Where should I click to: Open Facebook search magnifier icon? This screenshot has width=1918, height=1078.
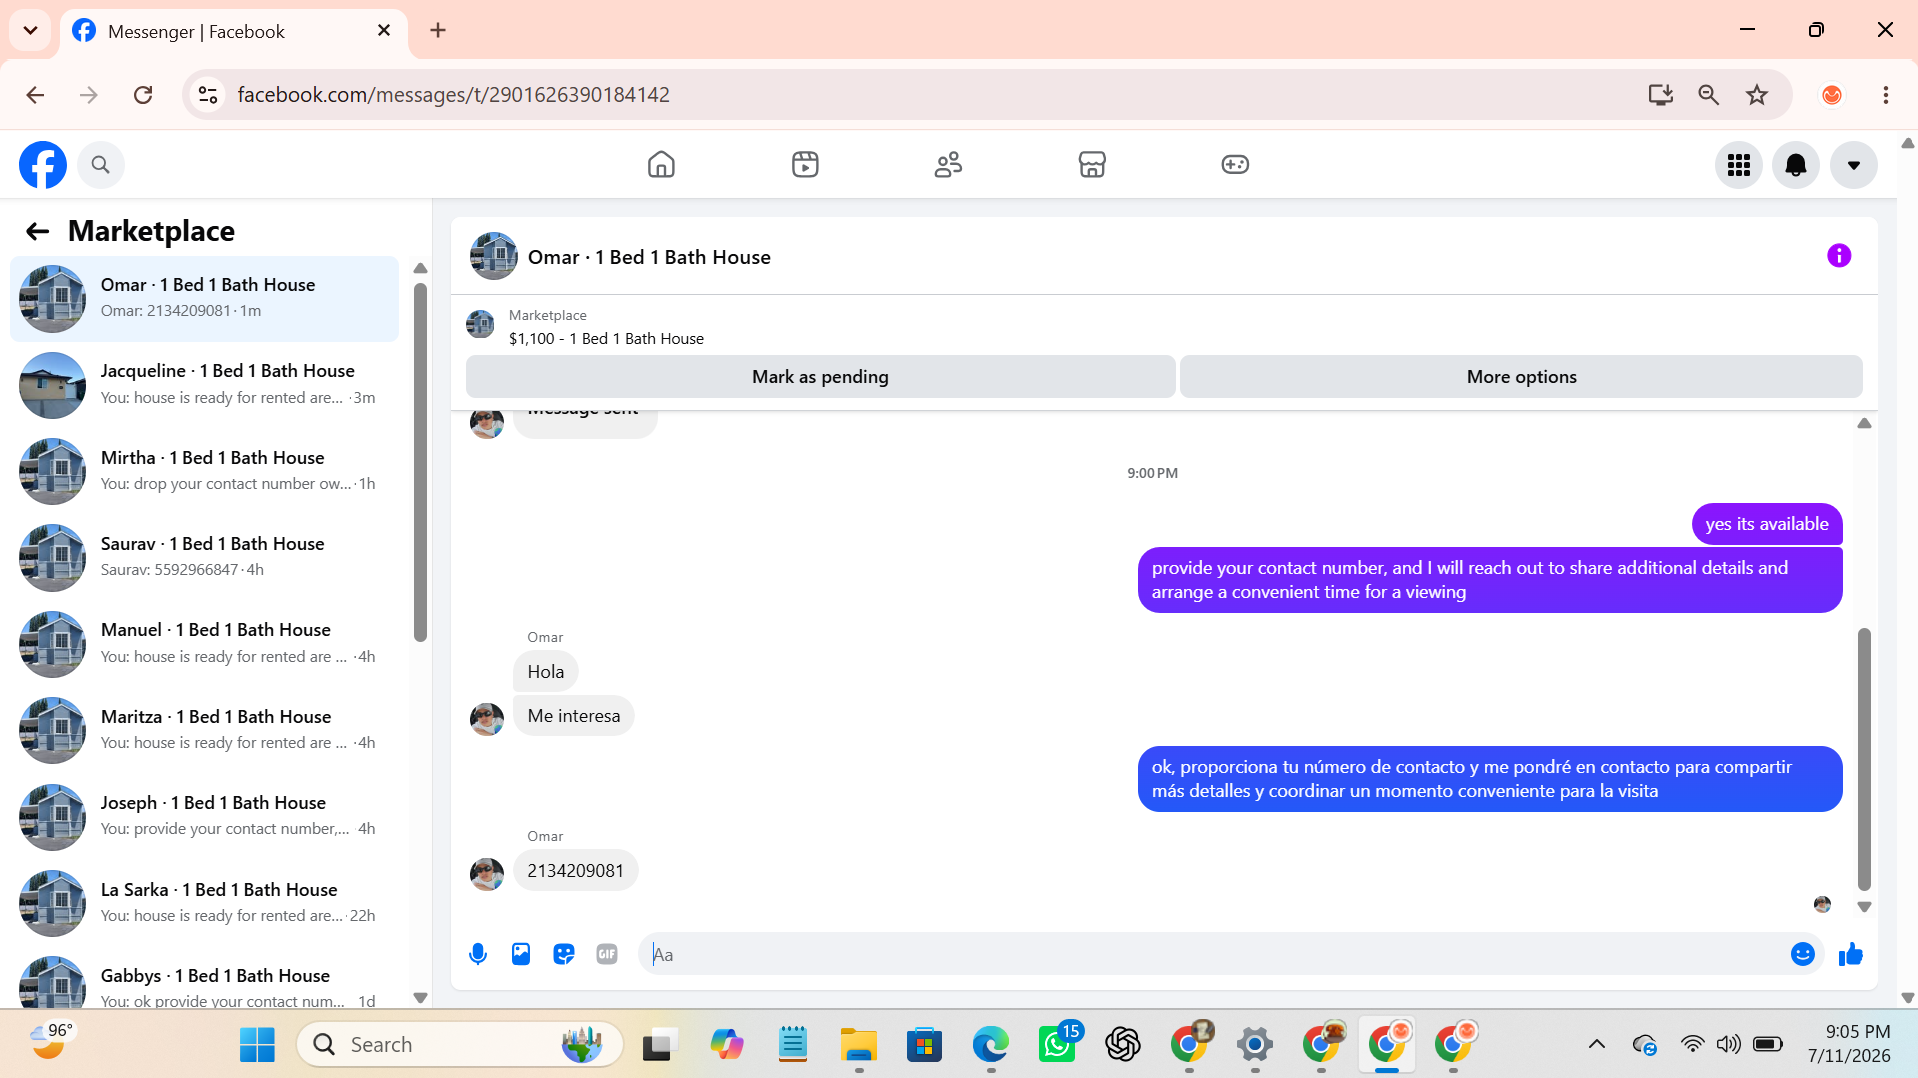pos(100,165)
